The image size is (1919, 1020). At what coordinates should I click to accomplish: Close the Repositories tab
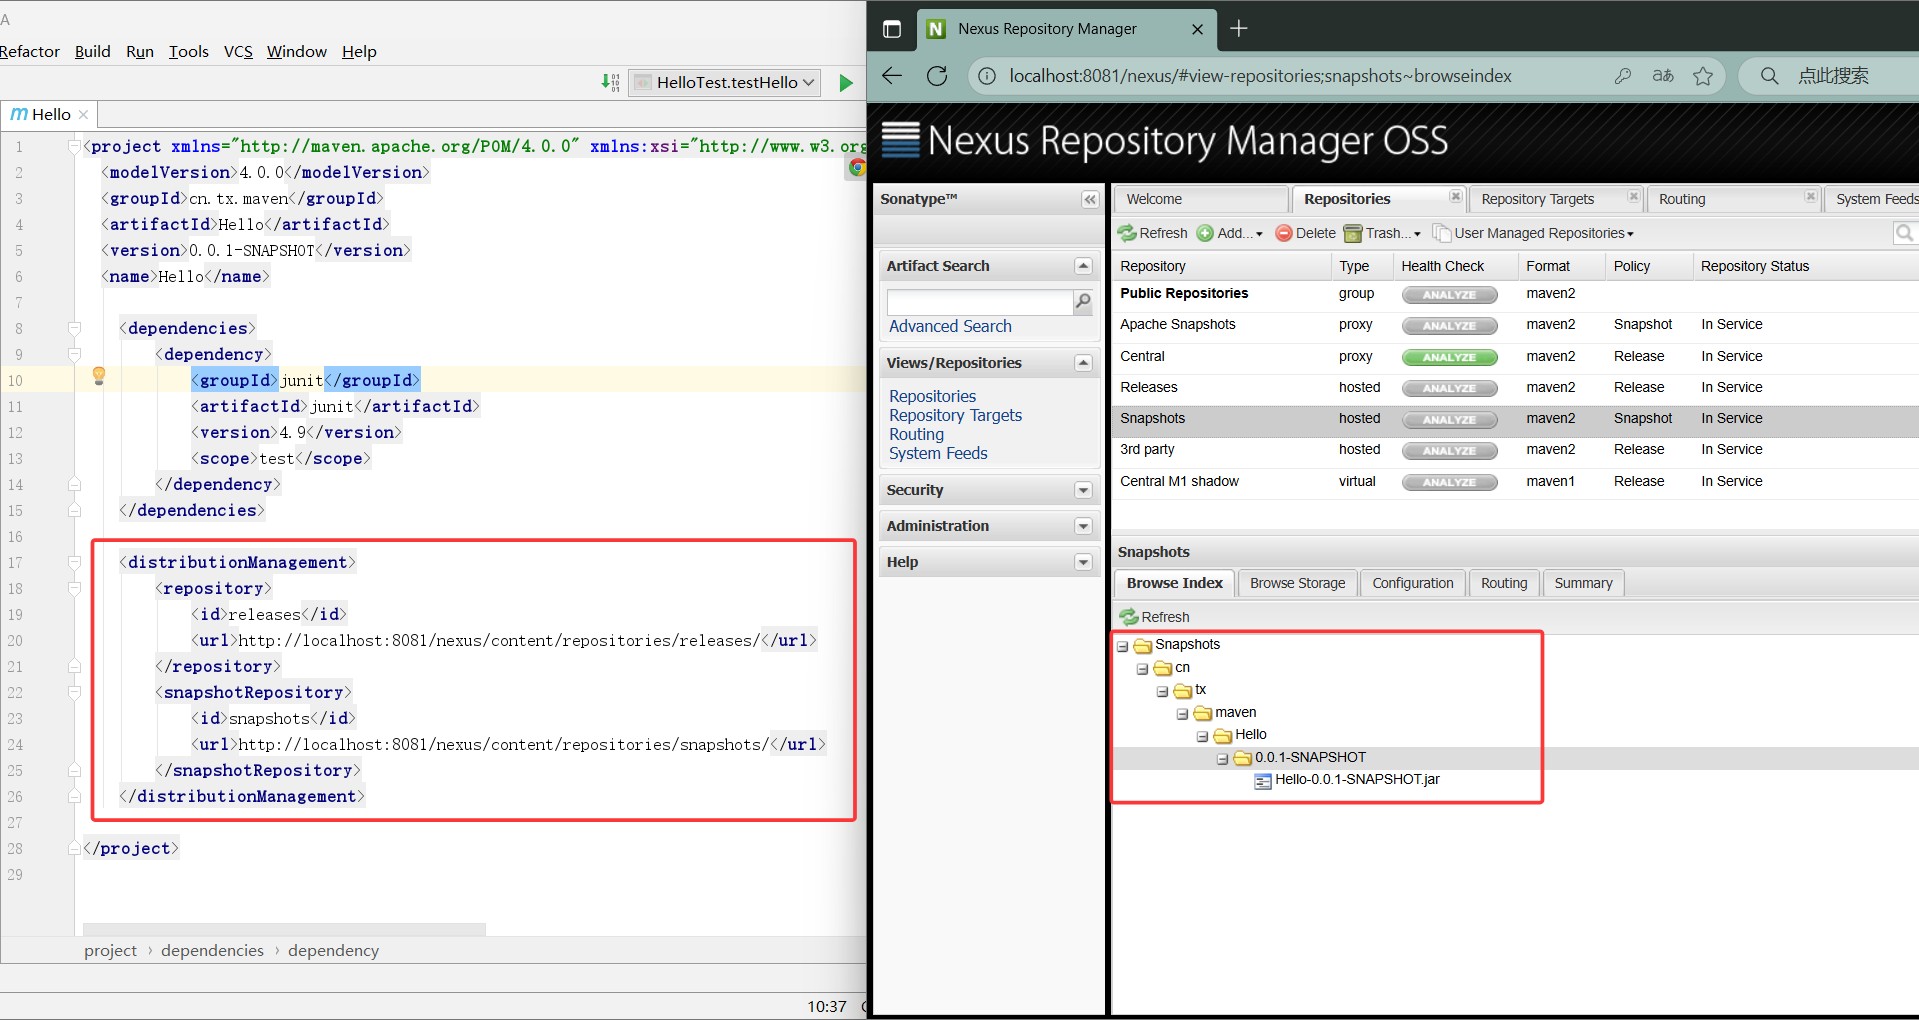[x=1455, y=197]
